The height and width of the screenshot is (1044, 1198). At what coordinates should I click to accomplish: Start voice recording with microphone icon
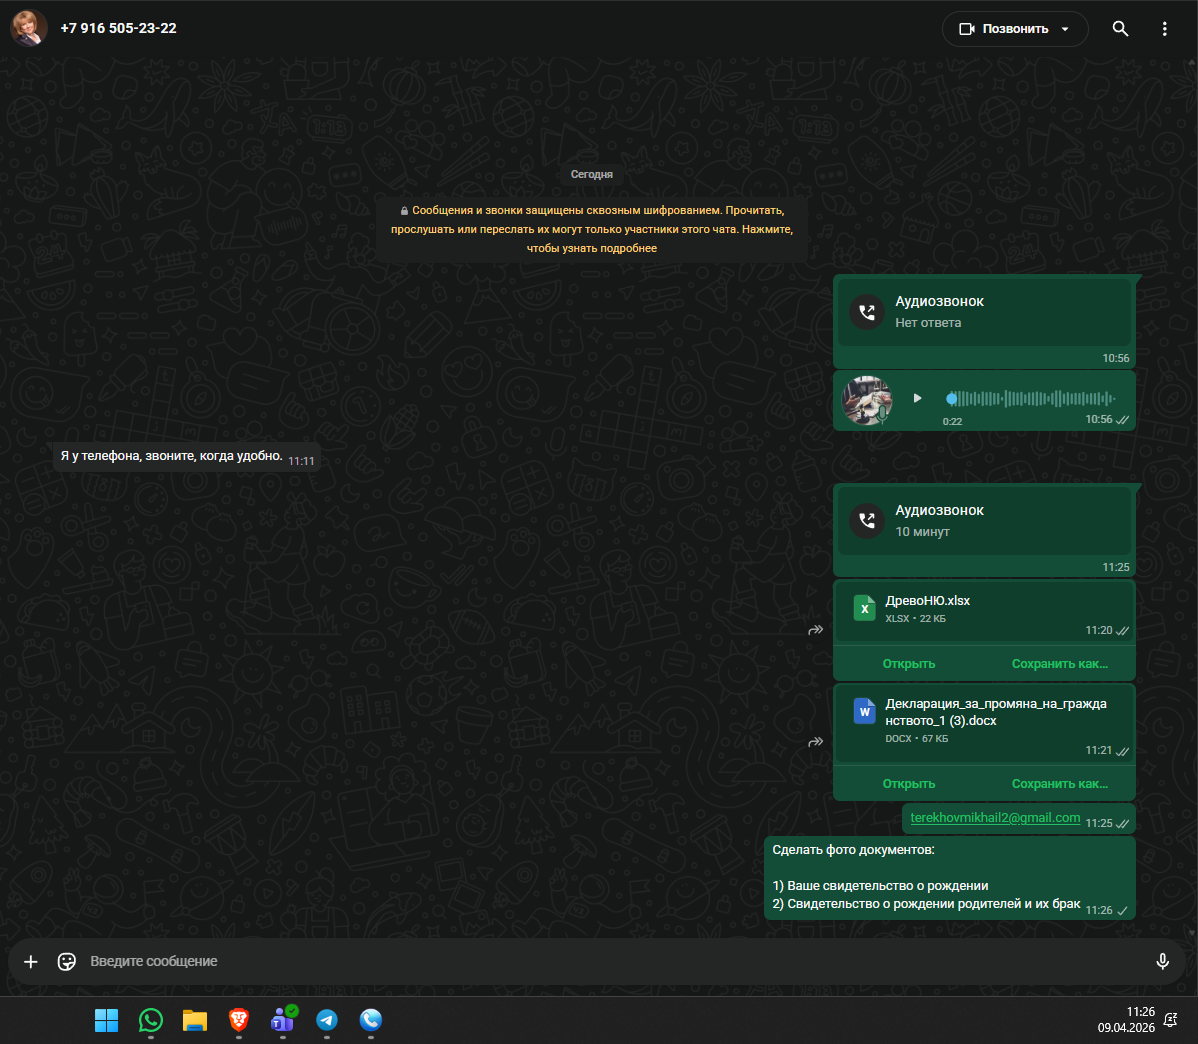pyautogui.click(x=1162, y=961)
